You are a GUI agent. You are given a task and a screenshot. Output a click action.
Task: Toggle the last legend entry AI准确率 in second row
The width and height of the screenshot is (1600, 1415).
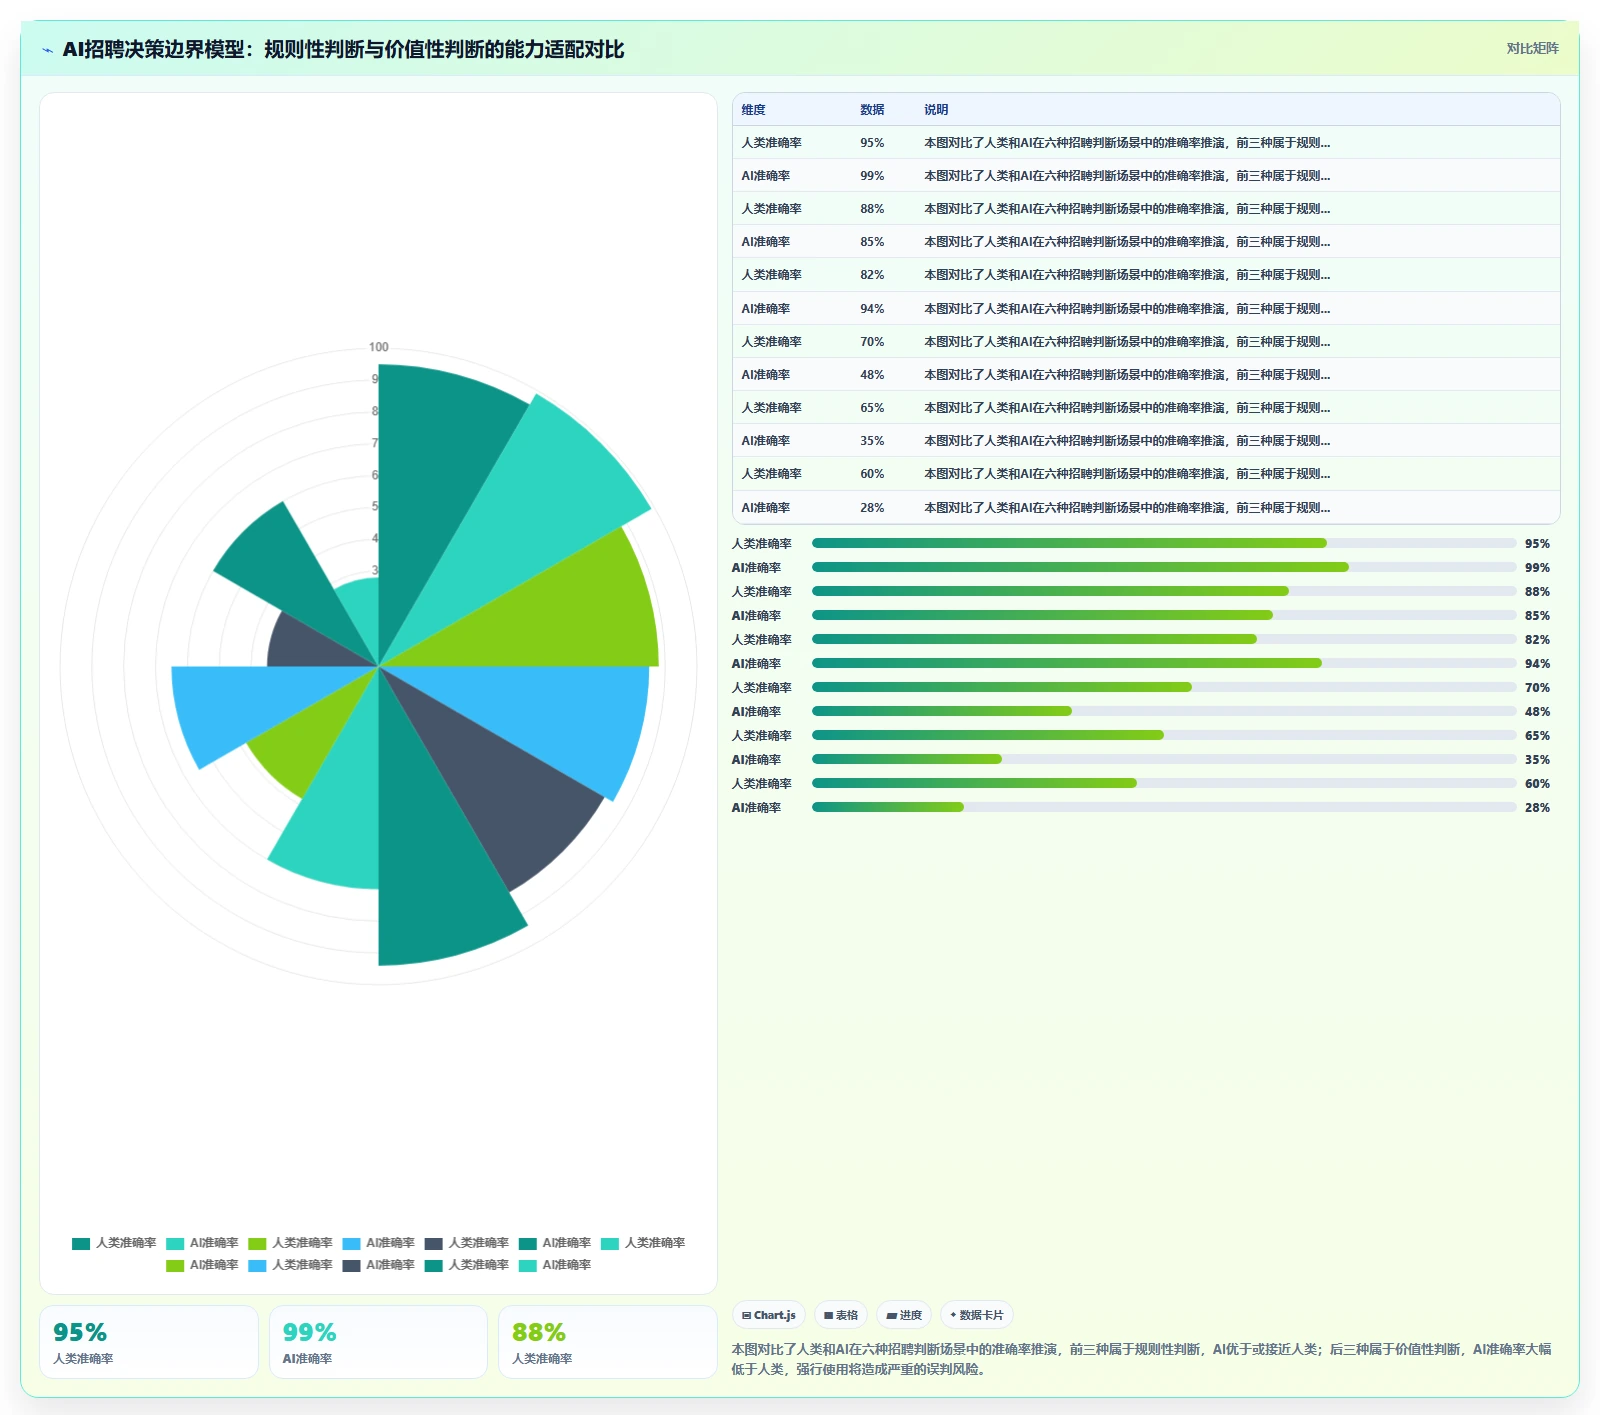[x=555, y=1265]
